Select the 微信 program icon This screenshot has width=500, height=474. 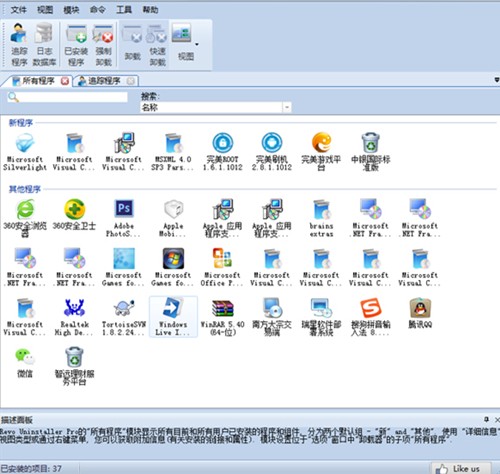point(25,363)
